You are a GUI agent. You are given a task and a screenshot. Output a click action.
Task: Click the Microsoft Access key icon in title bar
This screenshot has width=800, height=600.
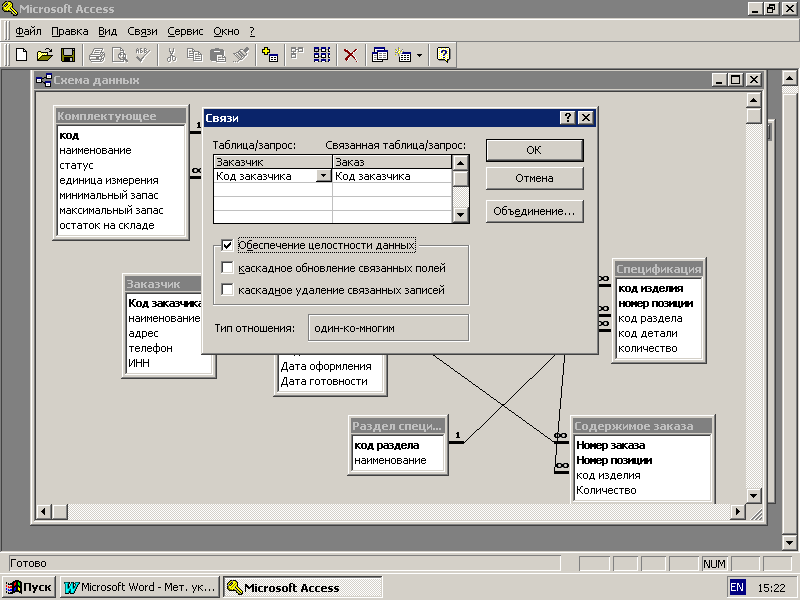tap(10, 8)
